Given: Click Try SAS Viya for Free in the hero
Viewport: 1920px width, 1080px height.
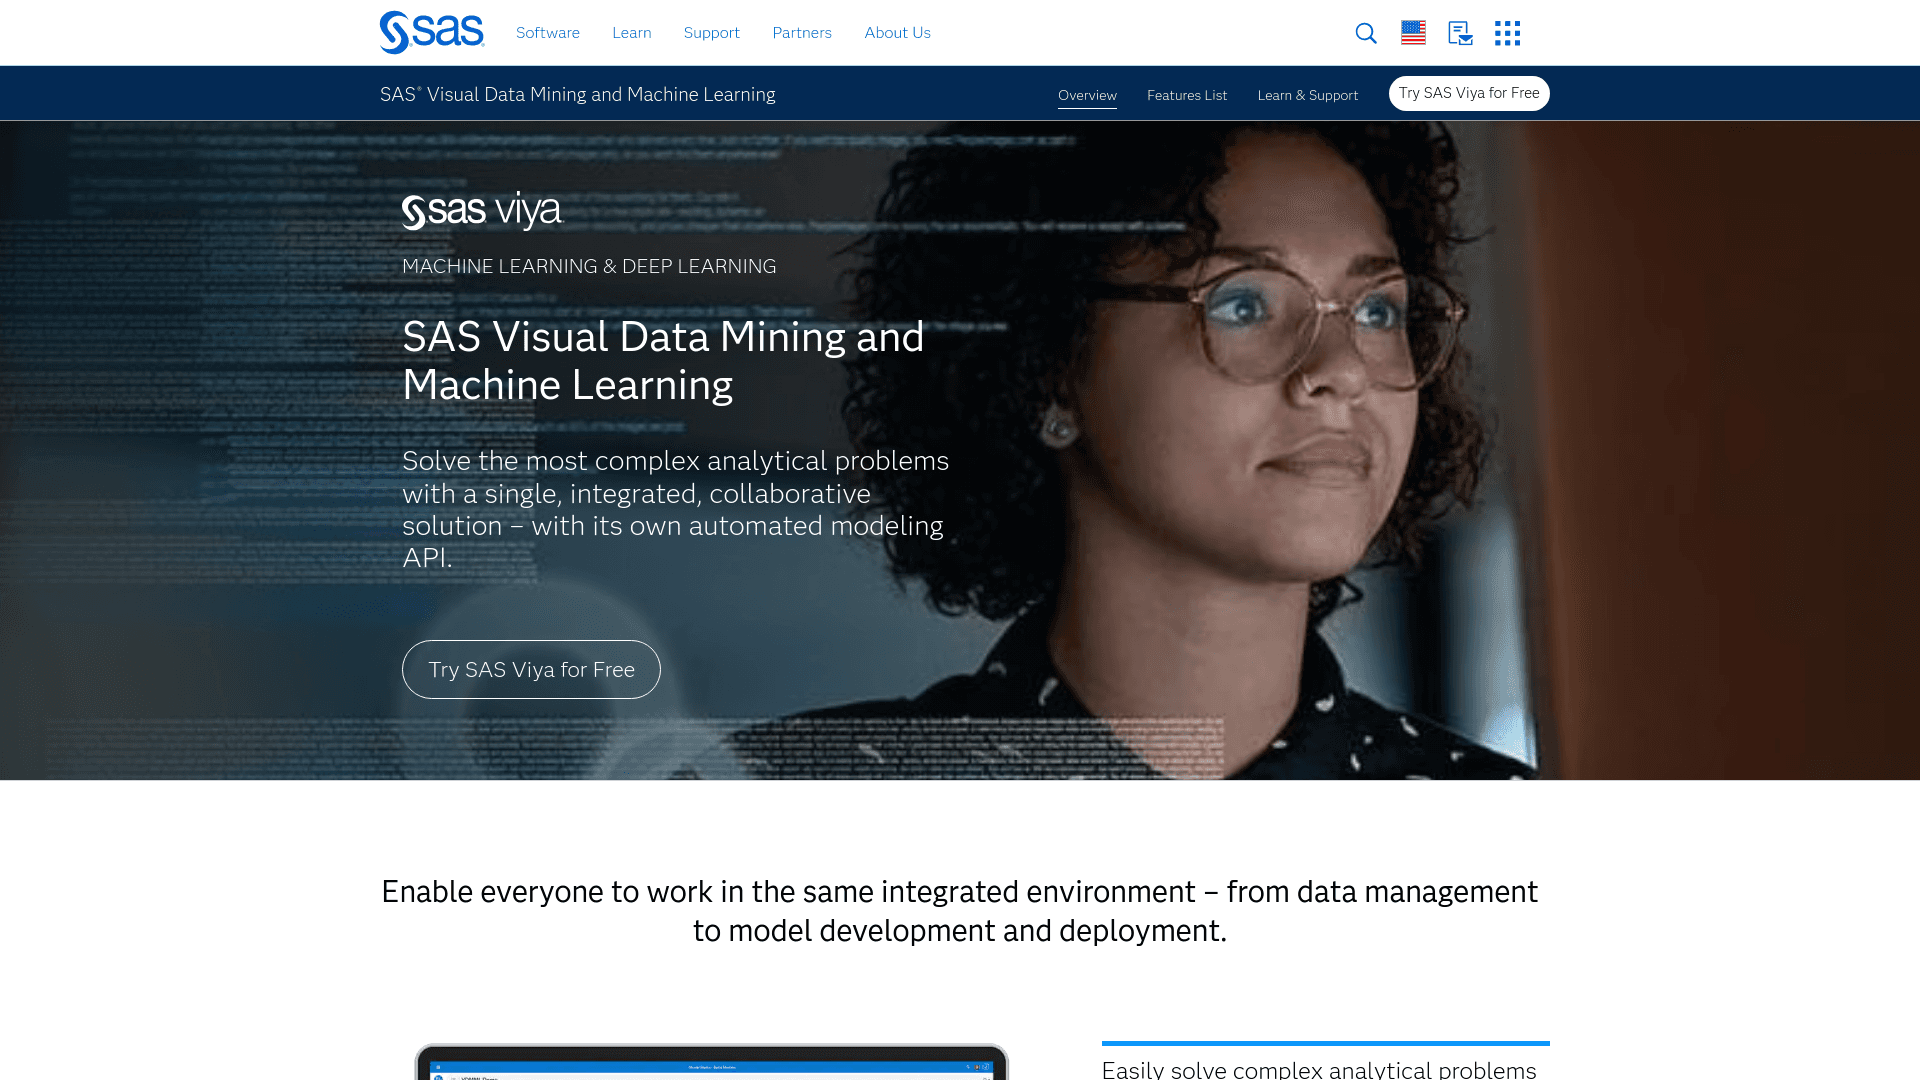Looking at the screenshot, I should click(530, 669).
